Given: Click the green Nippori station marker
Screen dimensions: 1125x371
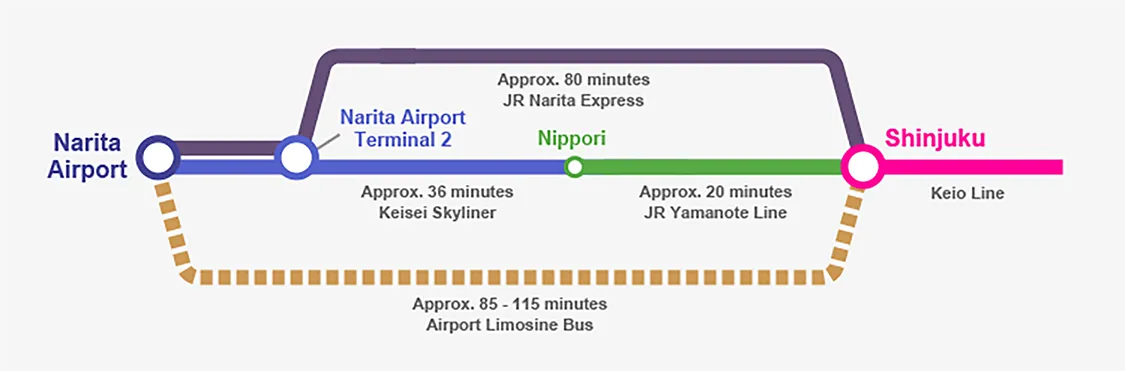Looking at the screenshot, I should point(573,167).
